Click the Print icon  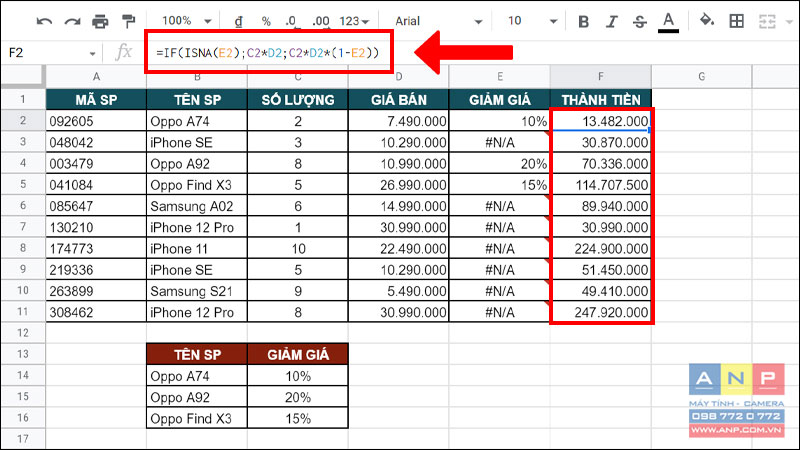coord(100,21)
